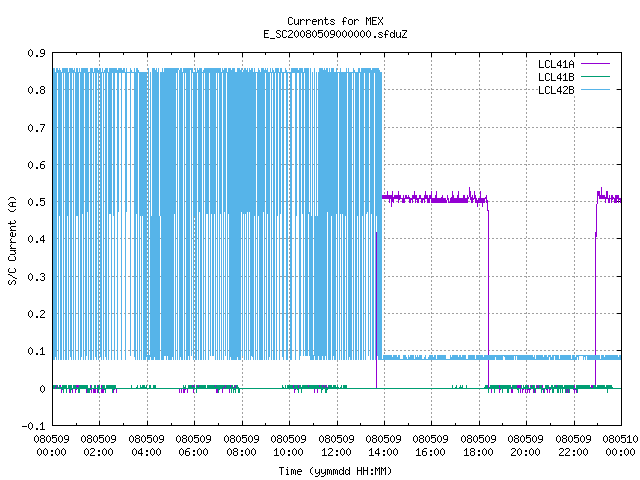Click the y-axis label 'S/C Current (A)'
Viewport: 640px width, 480px height.
point(12,240)
